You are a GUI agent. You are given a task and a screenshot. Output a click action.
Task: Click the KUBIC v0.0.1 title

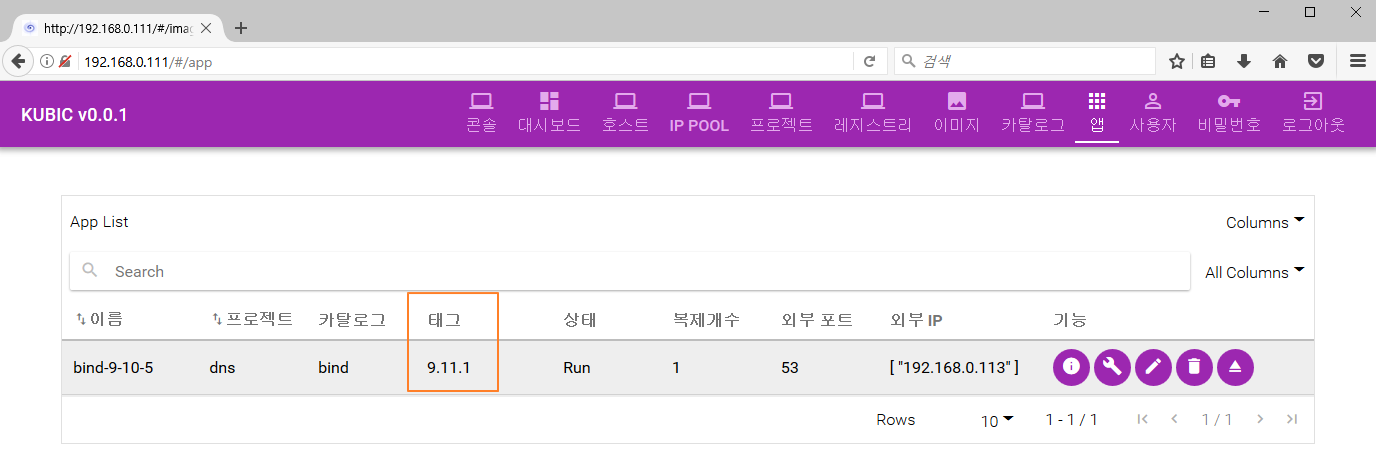point(74,115)
